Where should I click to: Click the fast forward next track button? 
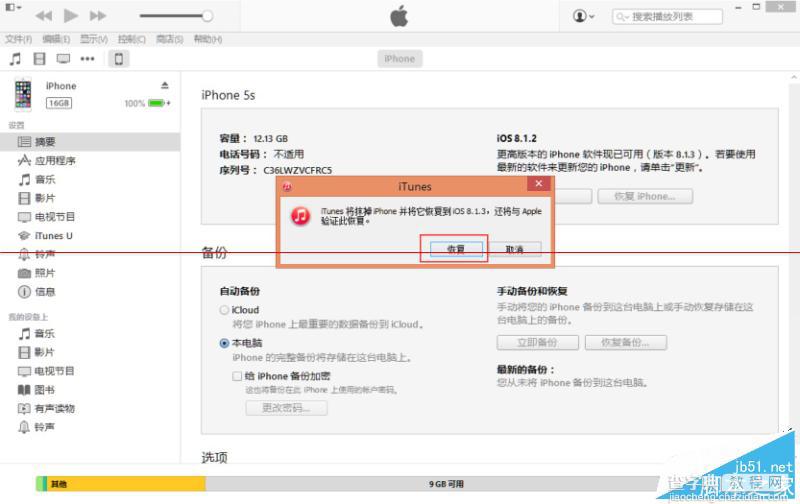(97, 16)
